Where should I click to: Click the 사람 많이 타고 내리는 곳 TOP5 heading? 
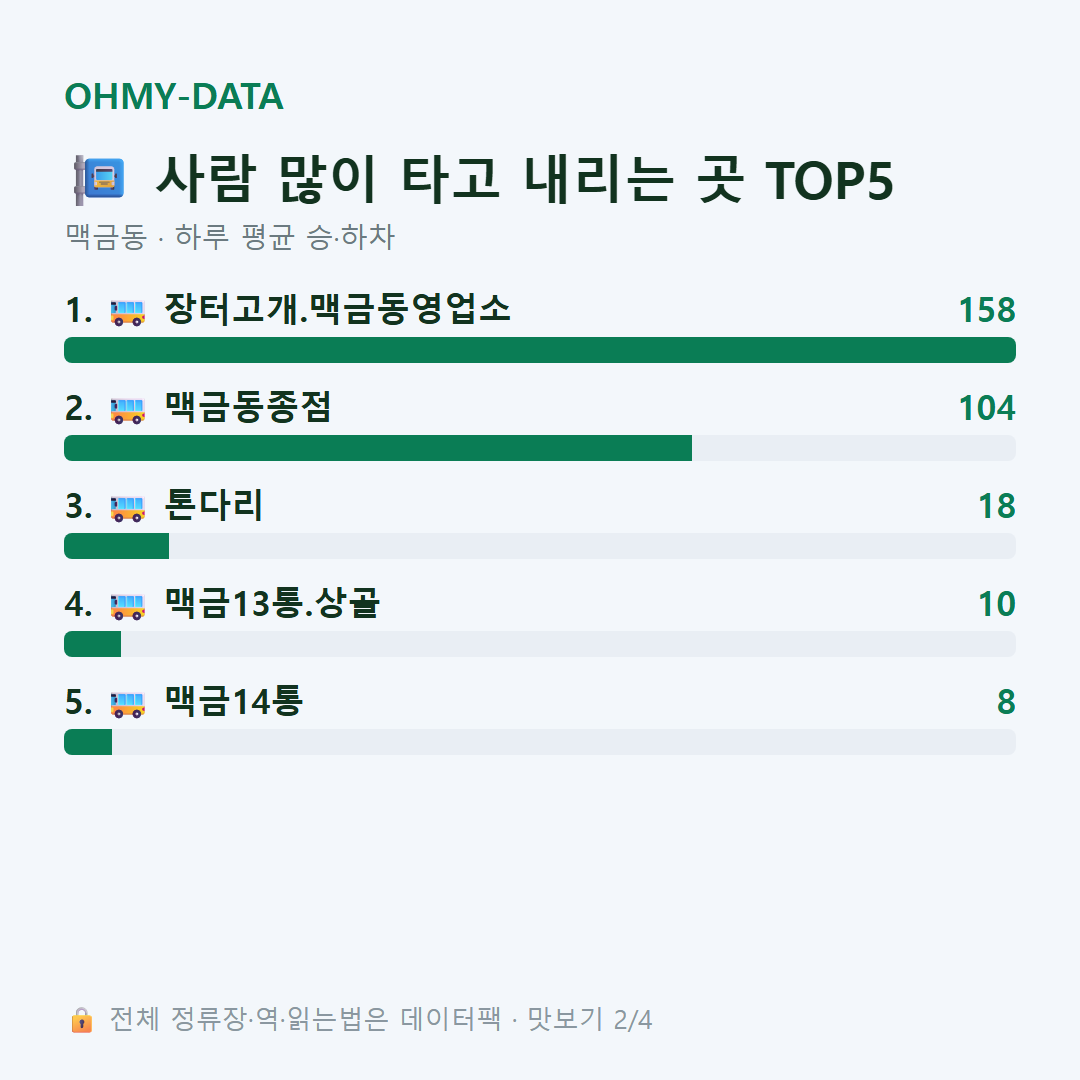coord(525,180)
